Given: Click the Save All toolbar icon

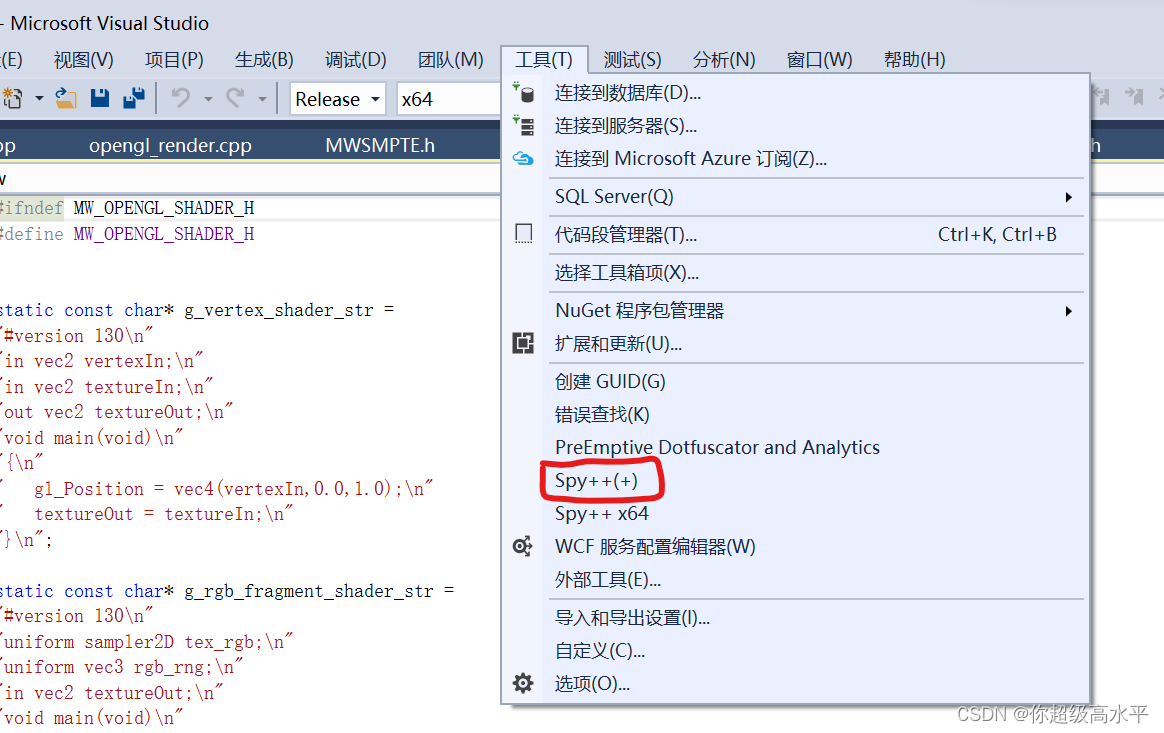Looking at the screenshot, I should point(134,98).
